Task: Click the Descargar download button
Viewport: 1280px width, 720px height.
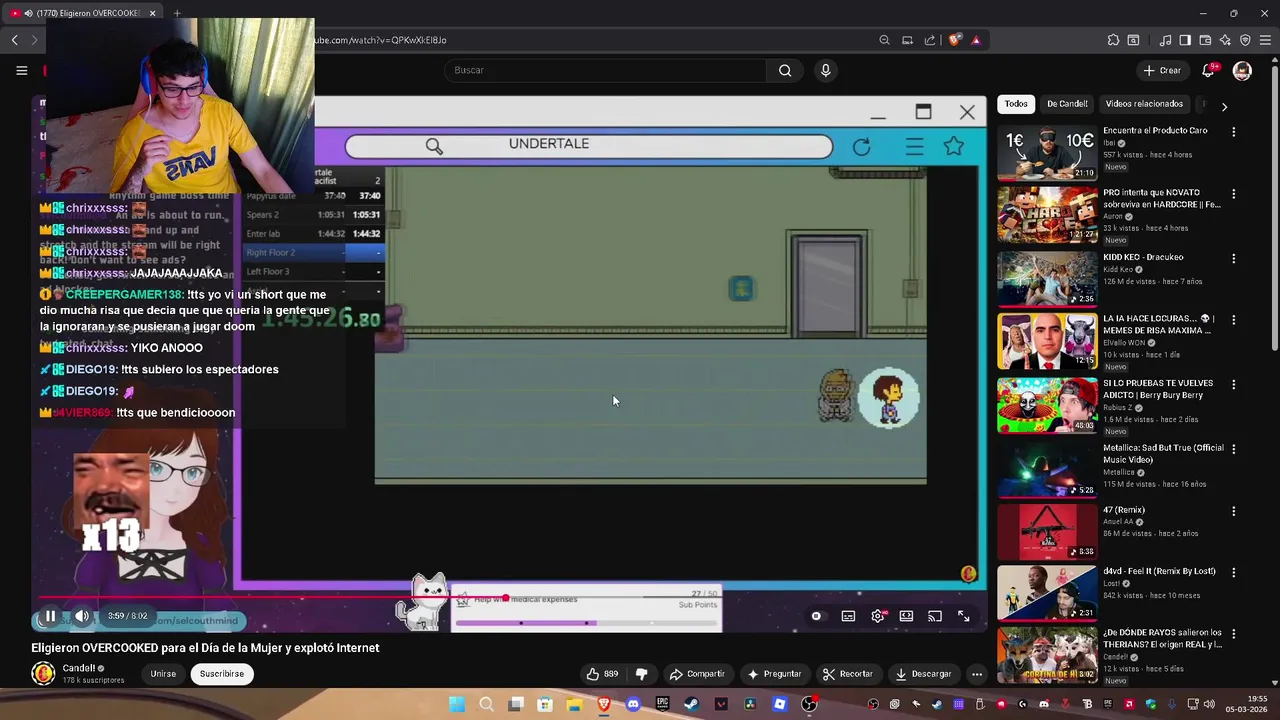Action: [923, 674]
